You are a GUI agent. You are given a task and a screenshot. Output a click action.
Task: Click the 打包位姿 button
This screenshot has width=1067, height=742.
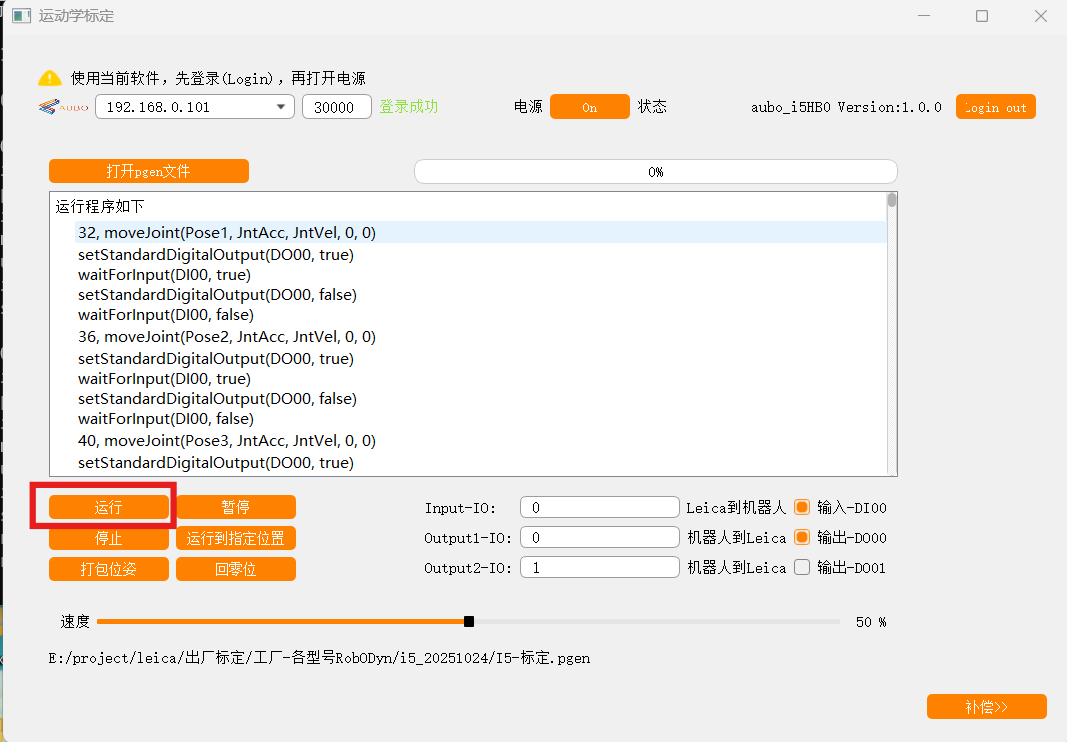point(109,569)
